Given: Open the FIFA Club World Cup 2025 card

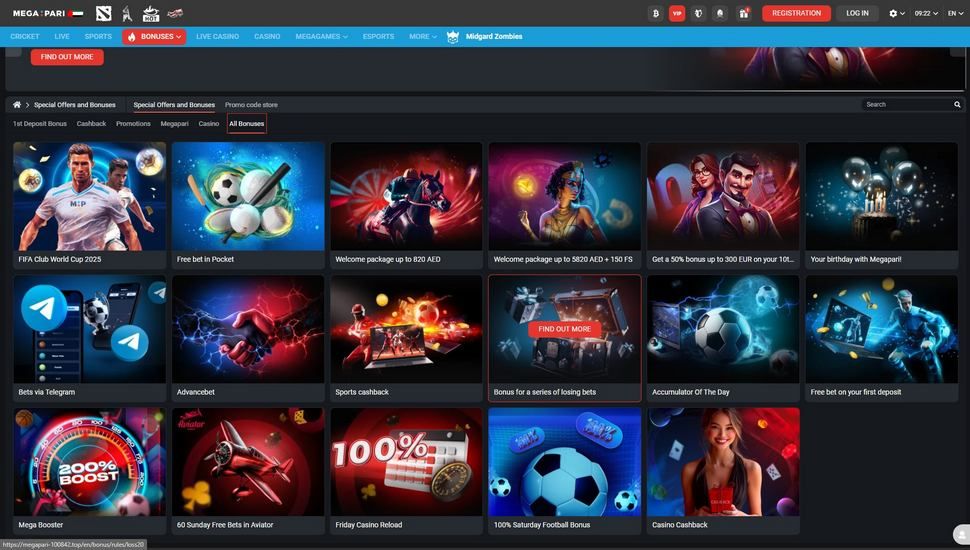Looking at the screenshot, I should tap(90, 205).
